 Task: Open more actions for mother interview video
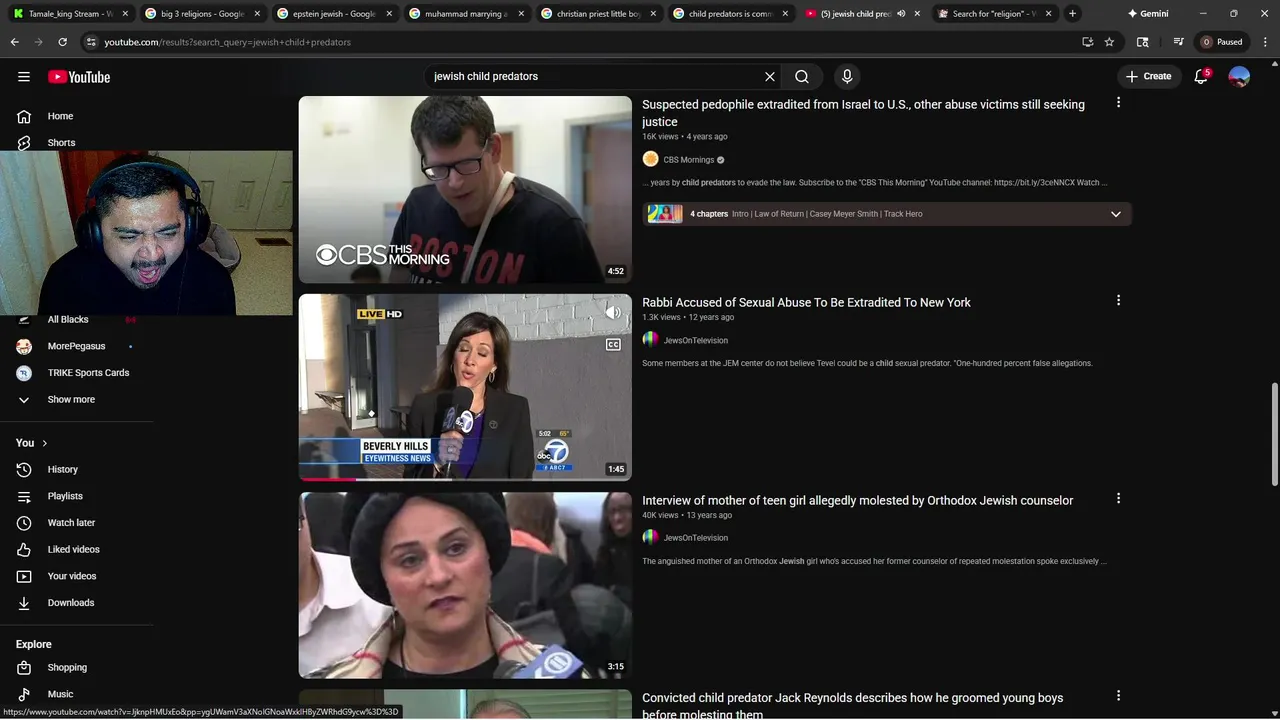(1118, 498)
